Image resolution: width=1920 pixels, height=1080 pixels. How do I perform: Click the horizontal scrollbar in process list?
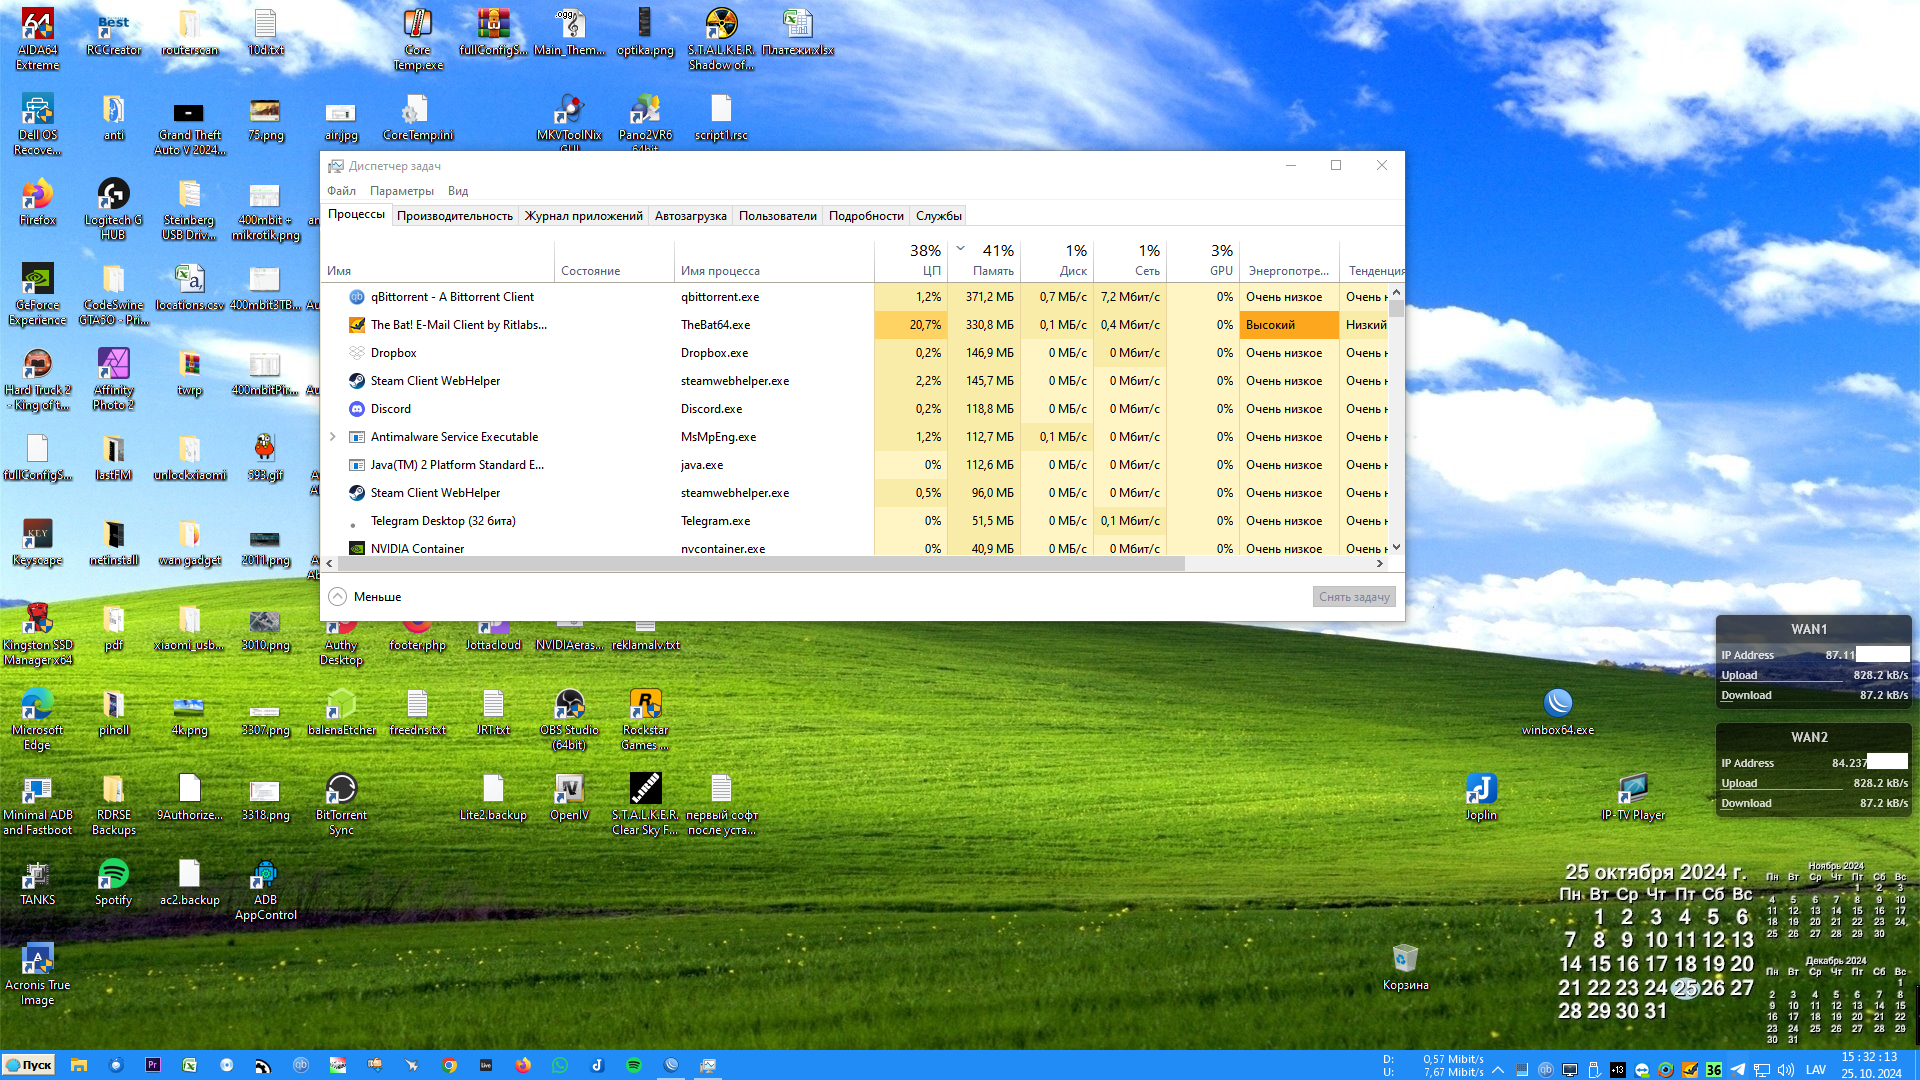(760, 564)
